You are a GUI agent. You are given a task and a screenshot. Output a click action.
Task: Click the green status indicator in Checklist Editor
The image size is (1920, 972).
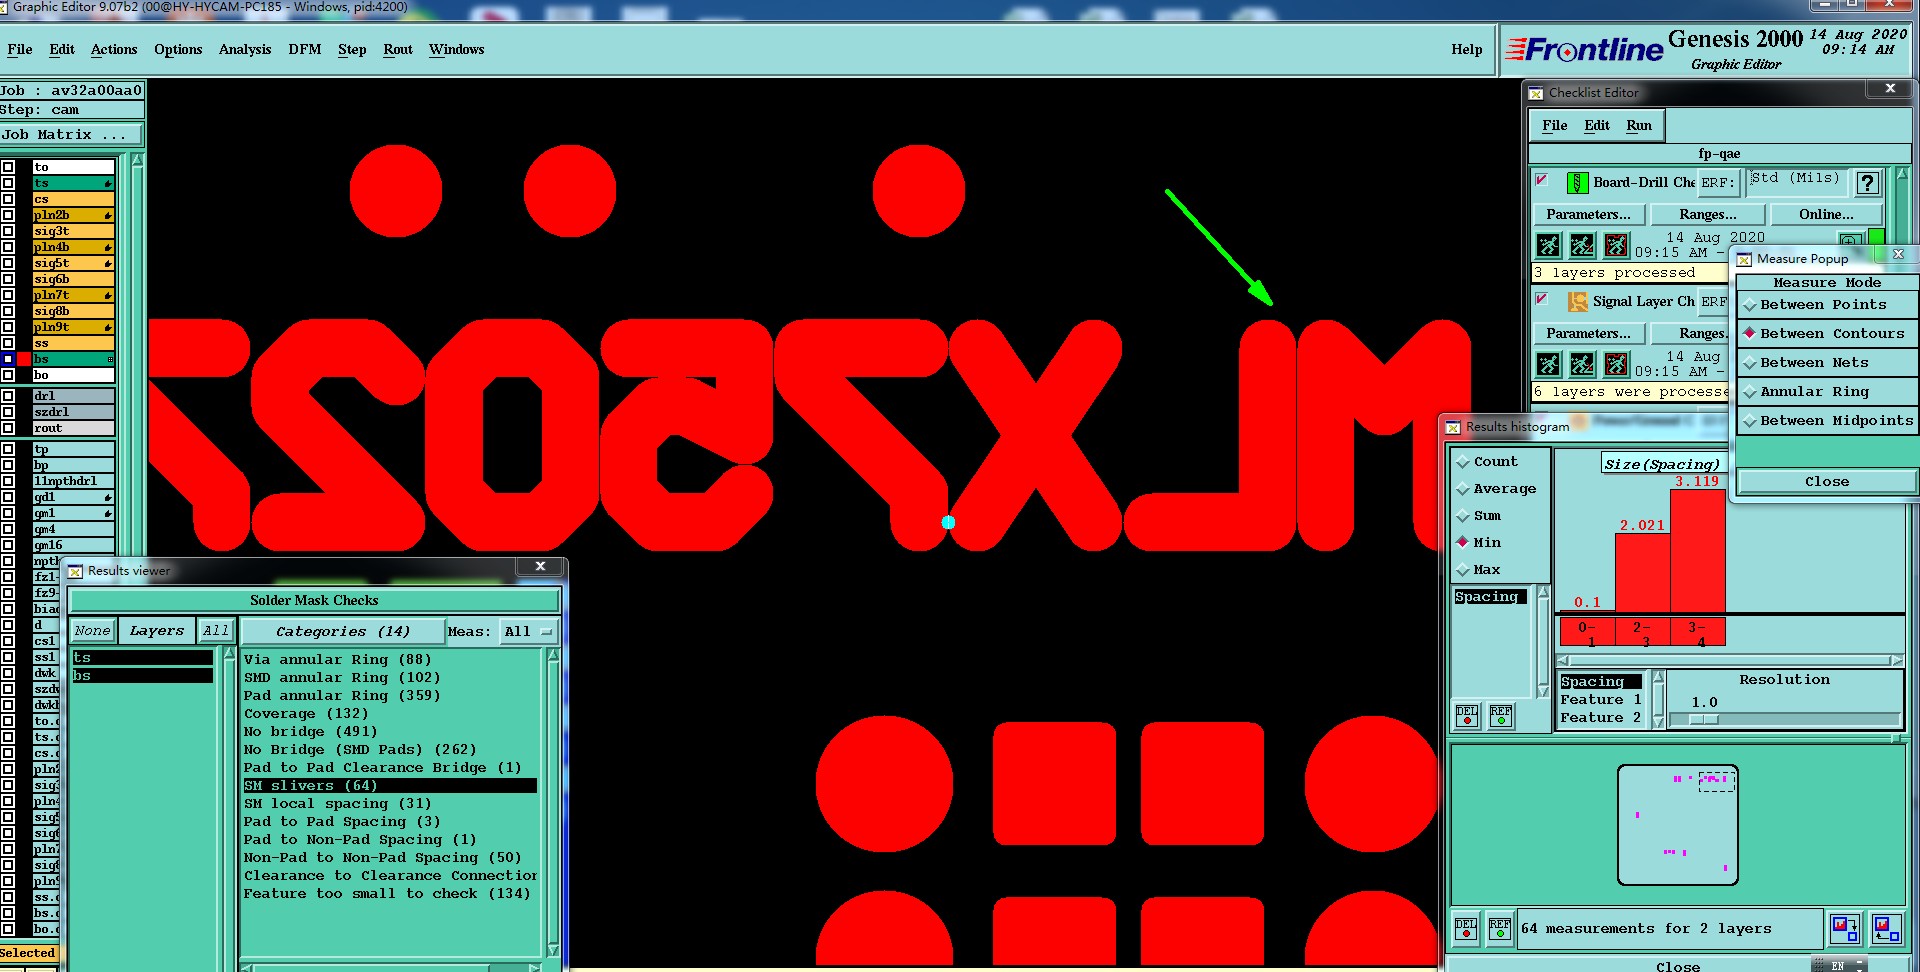[x=1877, y=238]
